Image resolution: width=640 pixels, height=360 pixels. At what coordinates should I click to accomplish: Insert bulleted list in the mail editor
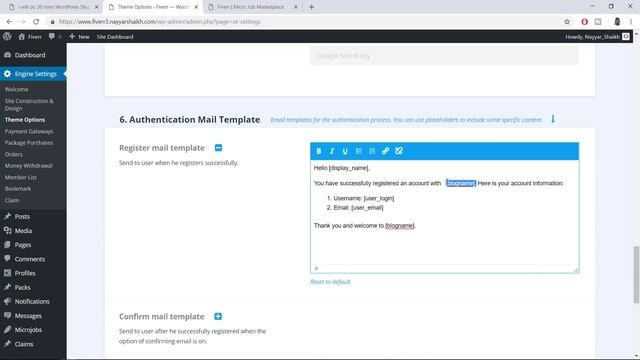click(358, 151)
